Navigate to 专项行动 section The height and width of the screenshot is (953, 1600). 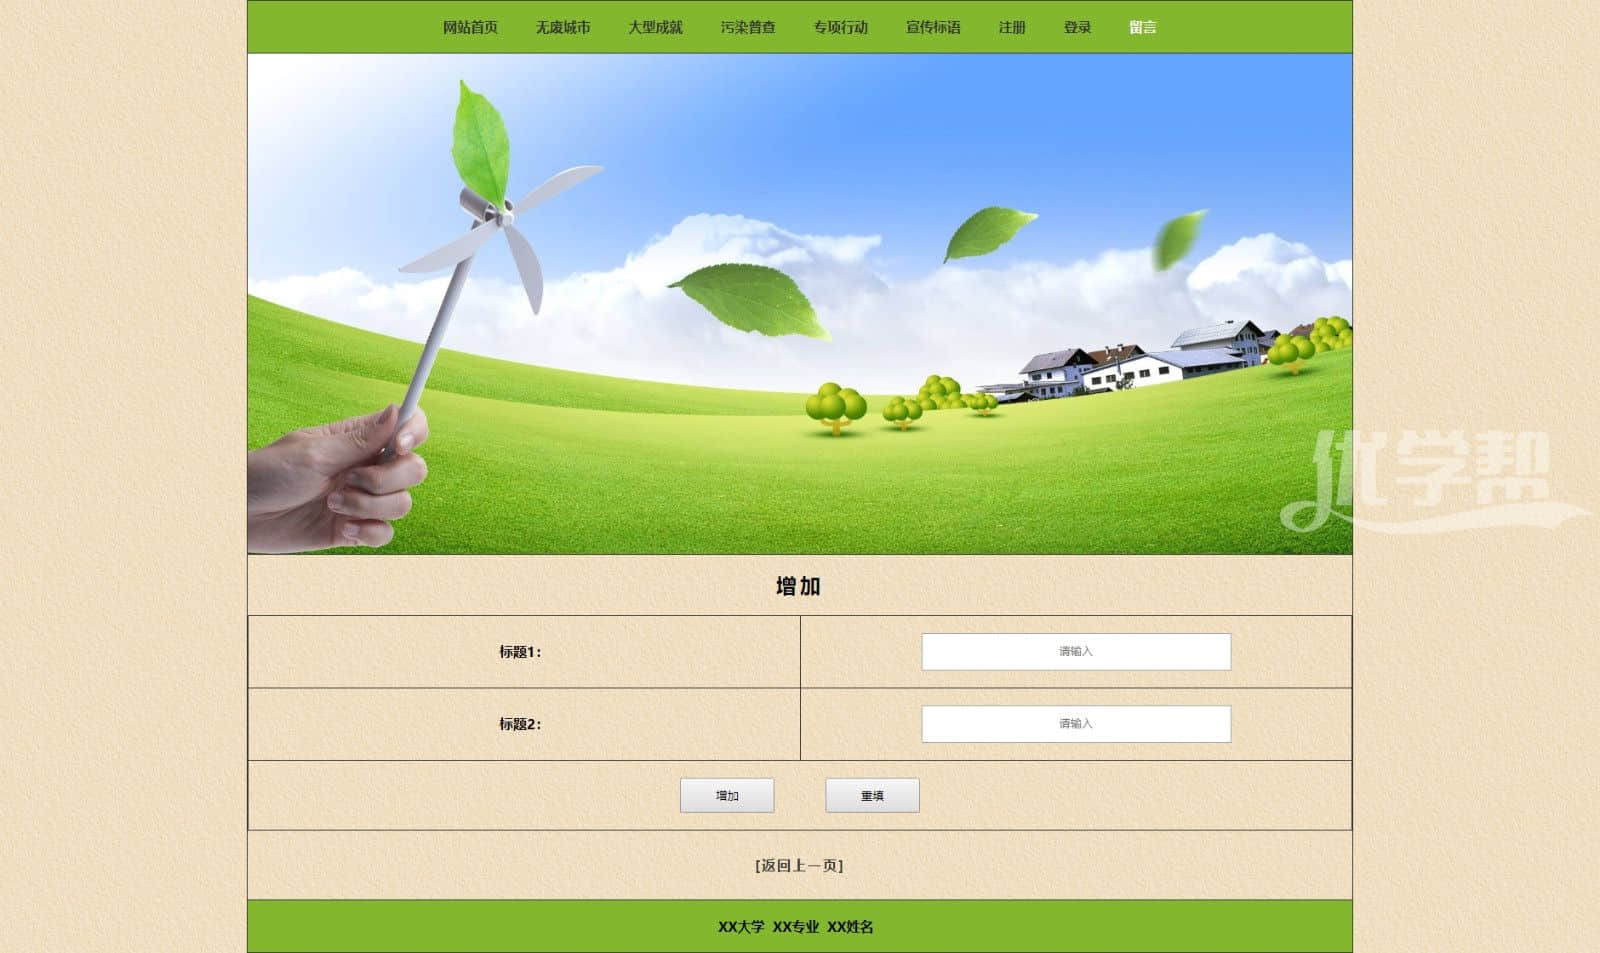click(840, 27)
